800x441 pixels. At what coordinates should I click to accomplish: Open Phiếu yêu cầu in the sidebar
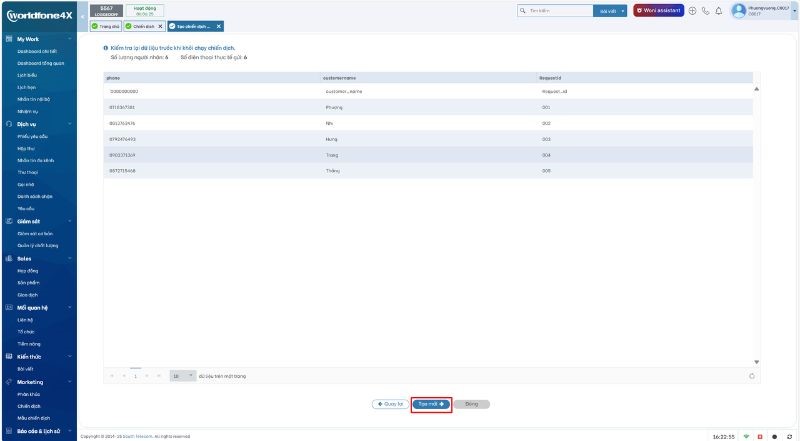33,136
